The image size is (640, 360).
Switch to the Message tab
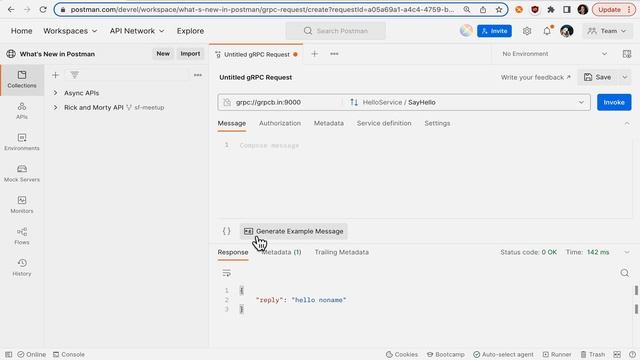pos(231,123)
